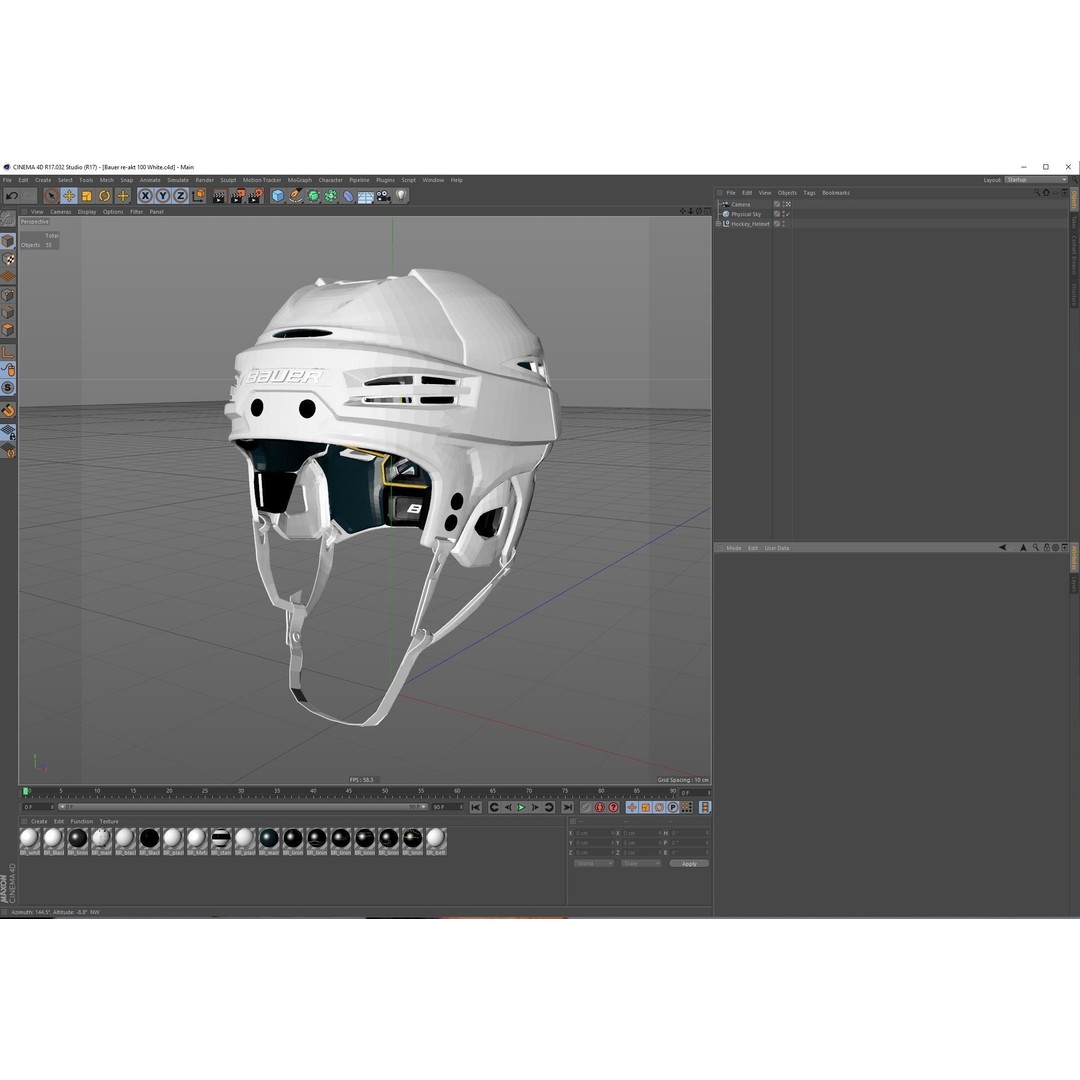
Task: Open Object Manager Bookmarks menu
Action: coord(835,193)
